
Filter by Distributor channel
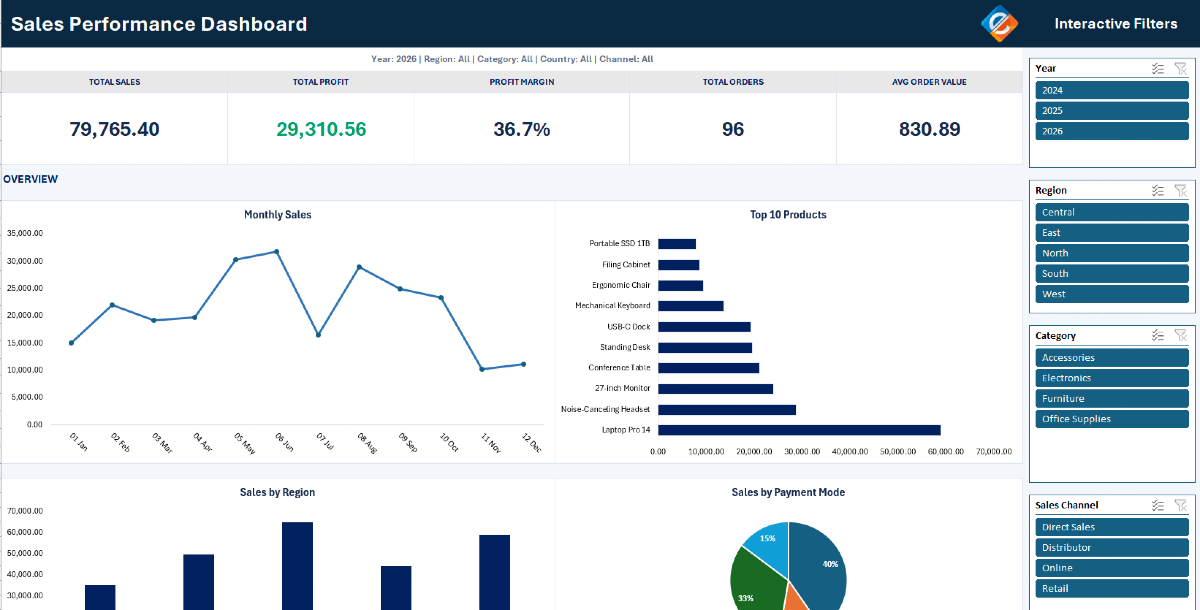1112,547
